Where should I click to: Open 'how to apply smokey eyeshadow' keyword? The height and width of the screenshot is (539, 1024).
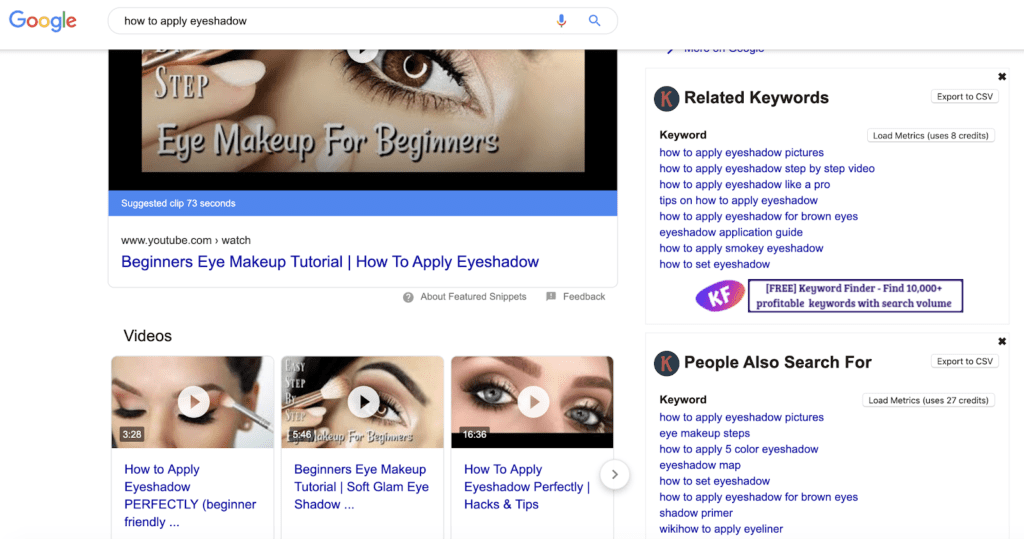[x=741, y=248]
